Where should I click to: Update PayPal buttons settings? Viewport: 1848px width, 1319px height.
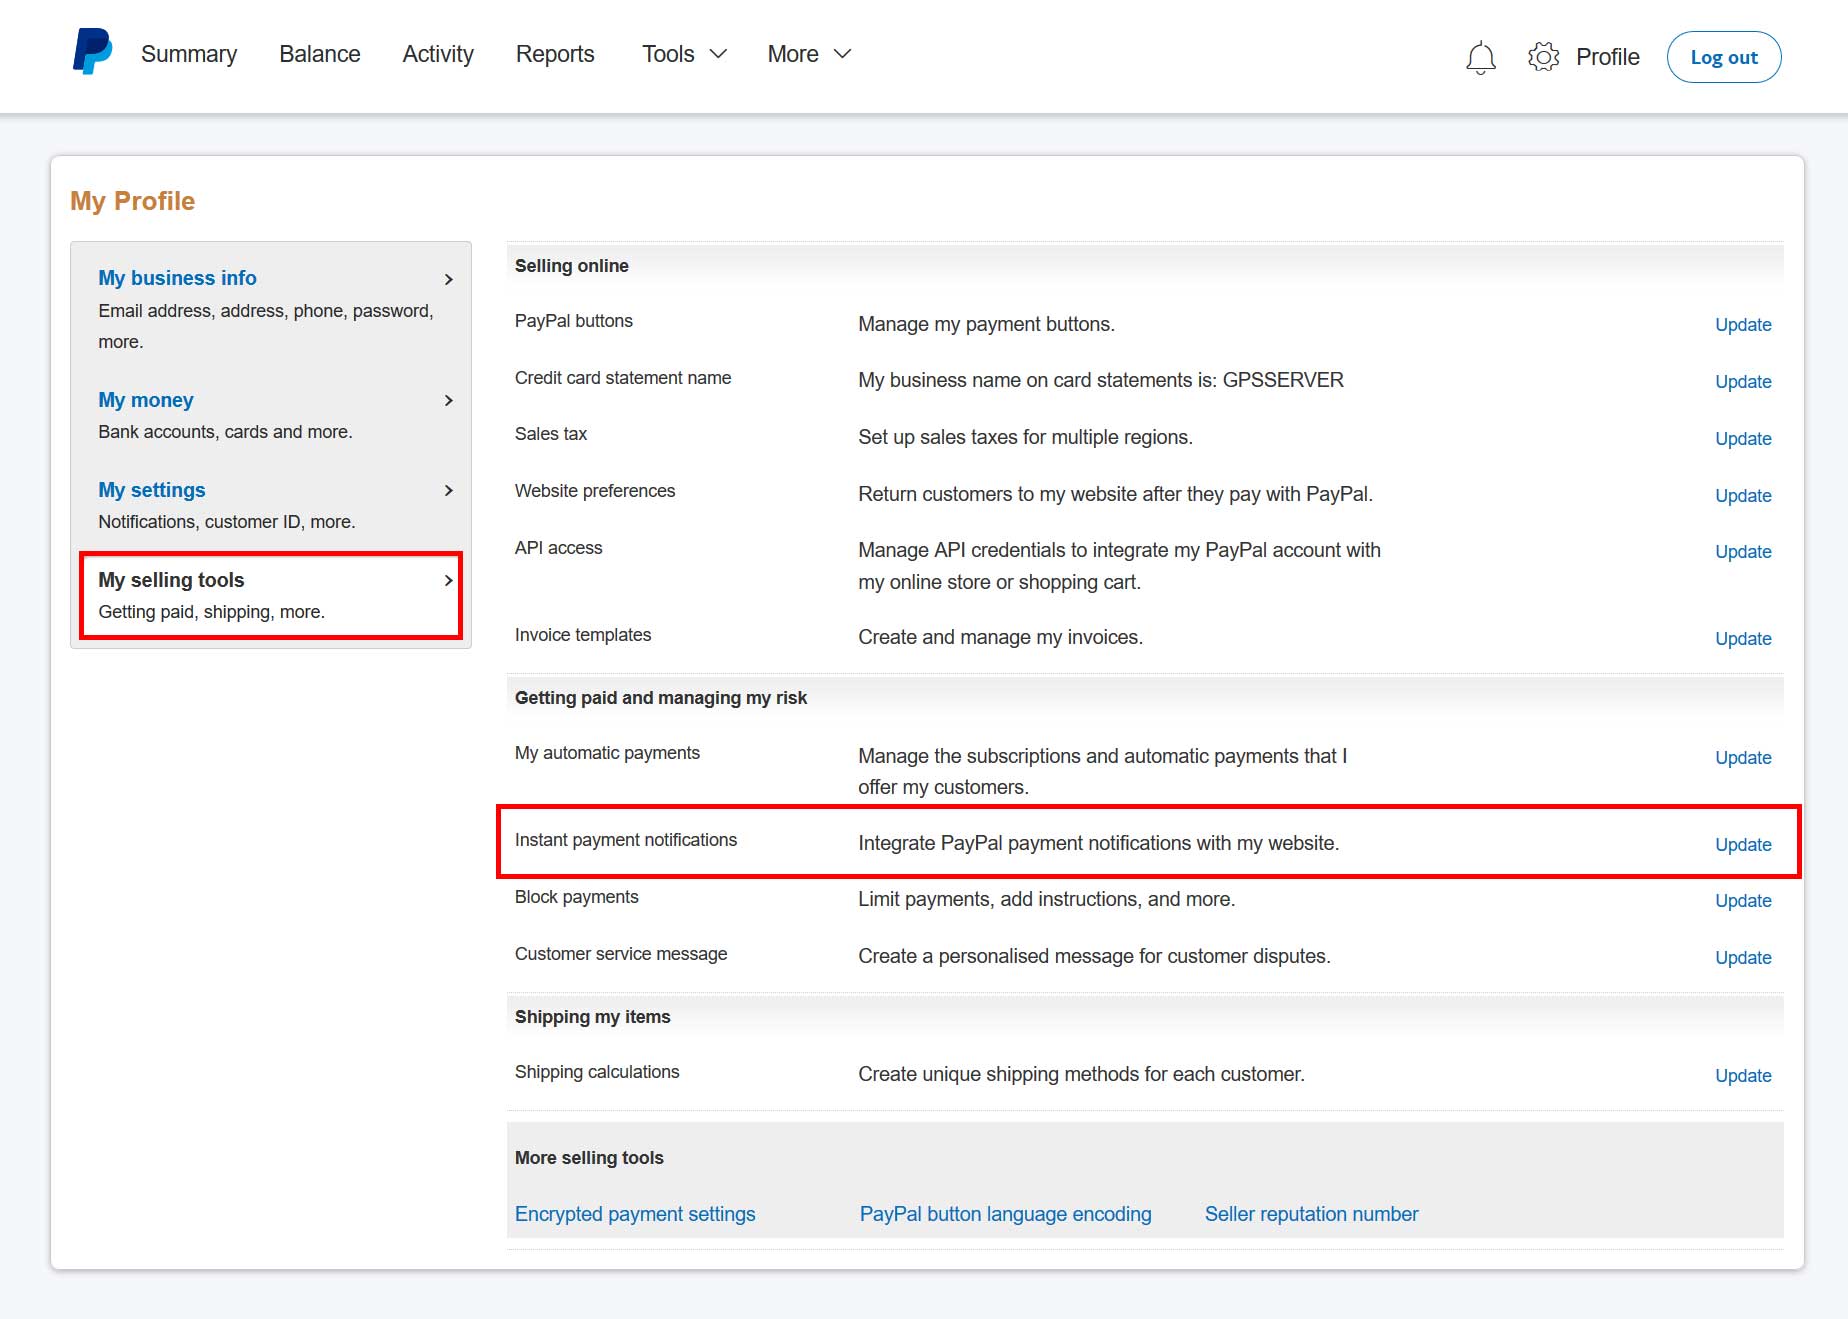point(1743,325)
